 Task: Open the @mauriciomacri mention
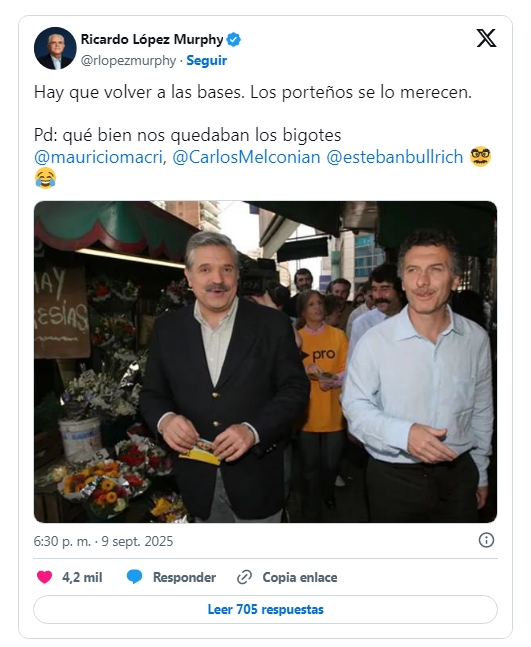click(98, 157)
